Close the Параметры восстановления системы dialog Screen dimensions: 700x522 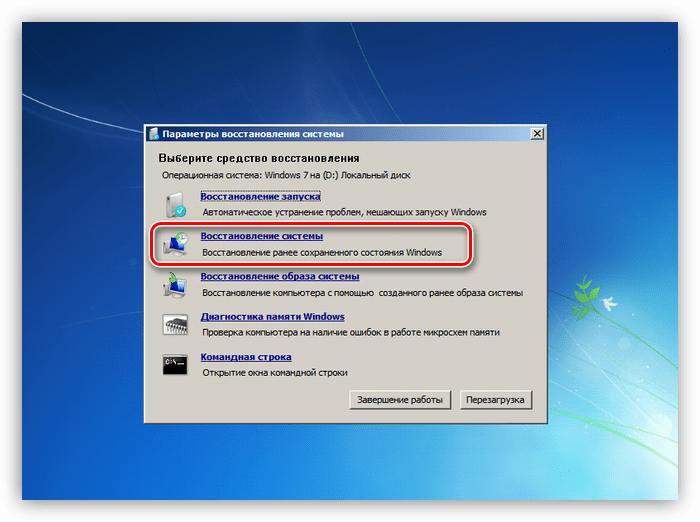click(x=537, y=134)
